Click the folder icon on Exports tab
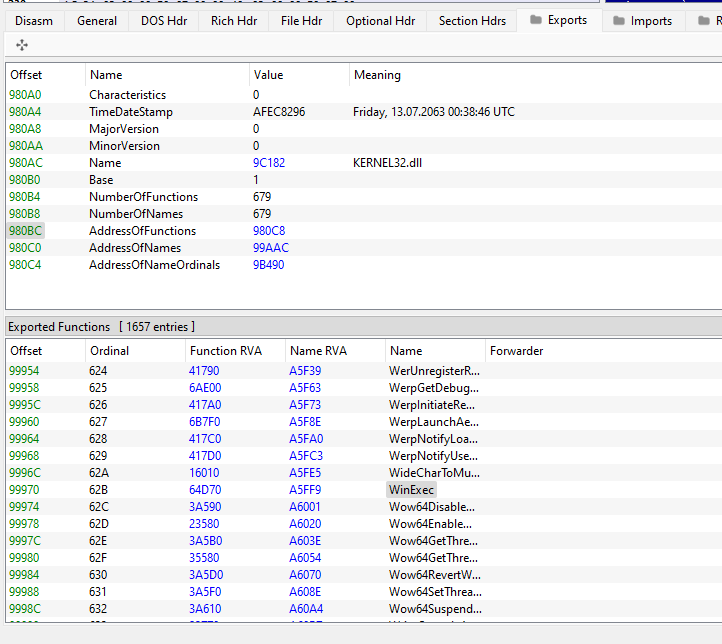The height and width of the screenshot is (644, 722). click(x=536, y=20)
